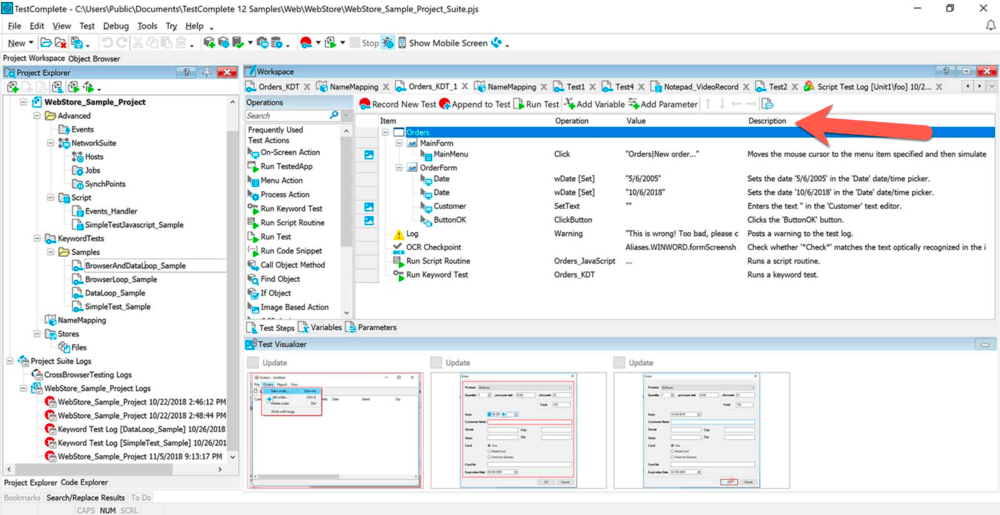Click the notification bell icon

coord(991,25)
